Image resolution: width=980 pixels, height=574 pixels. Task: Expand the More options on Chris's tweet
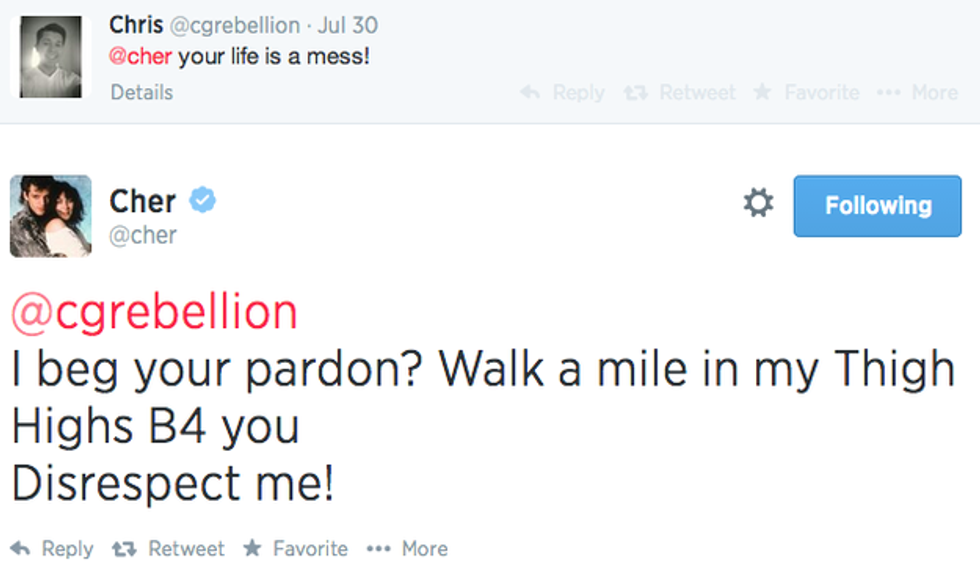tap(887, 93)
